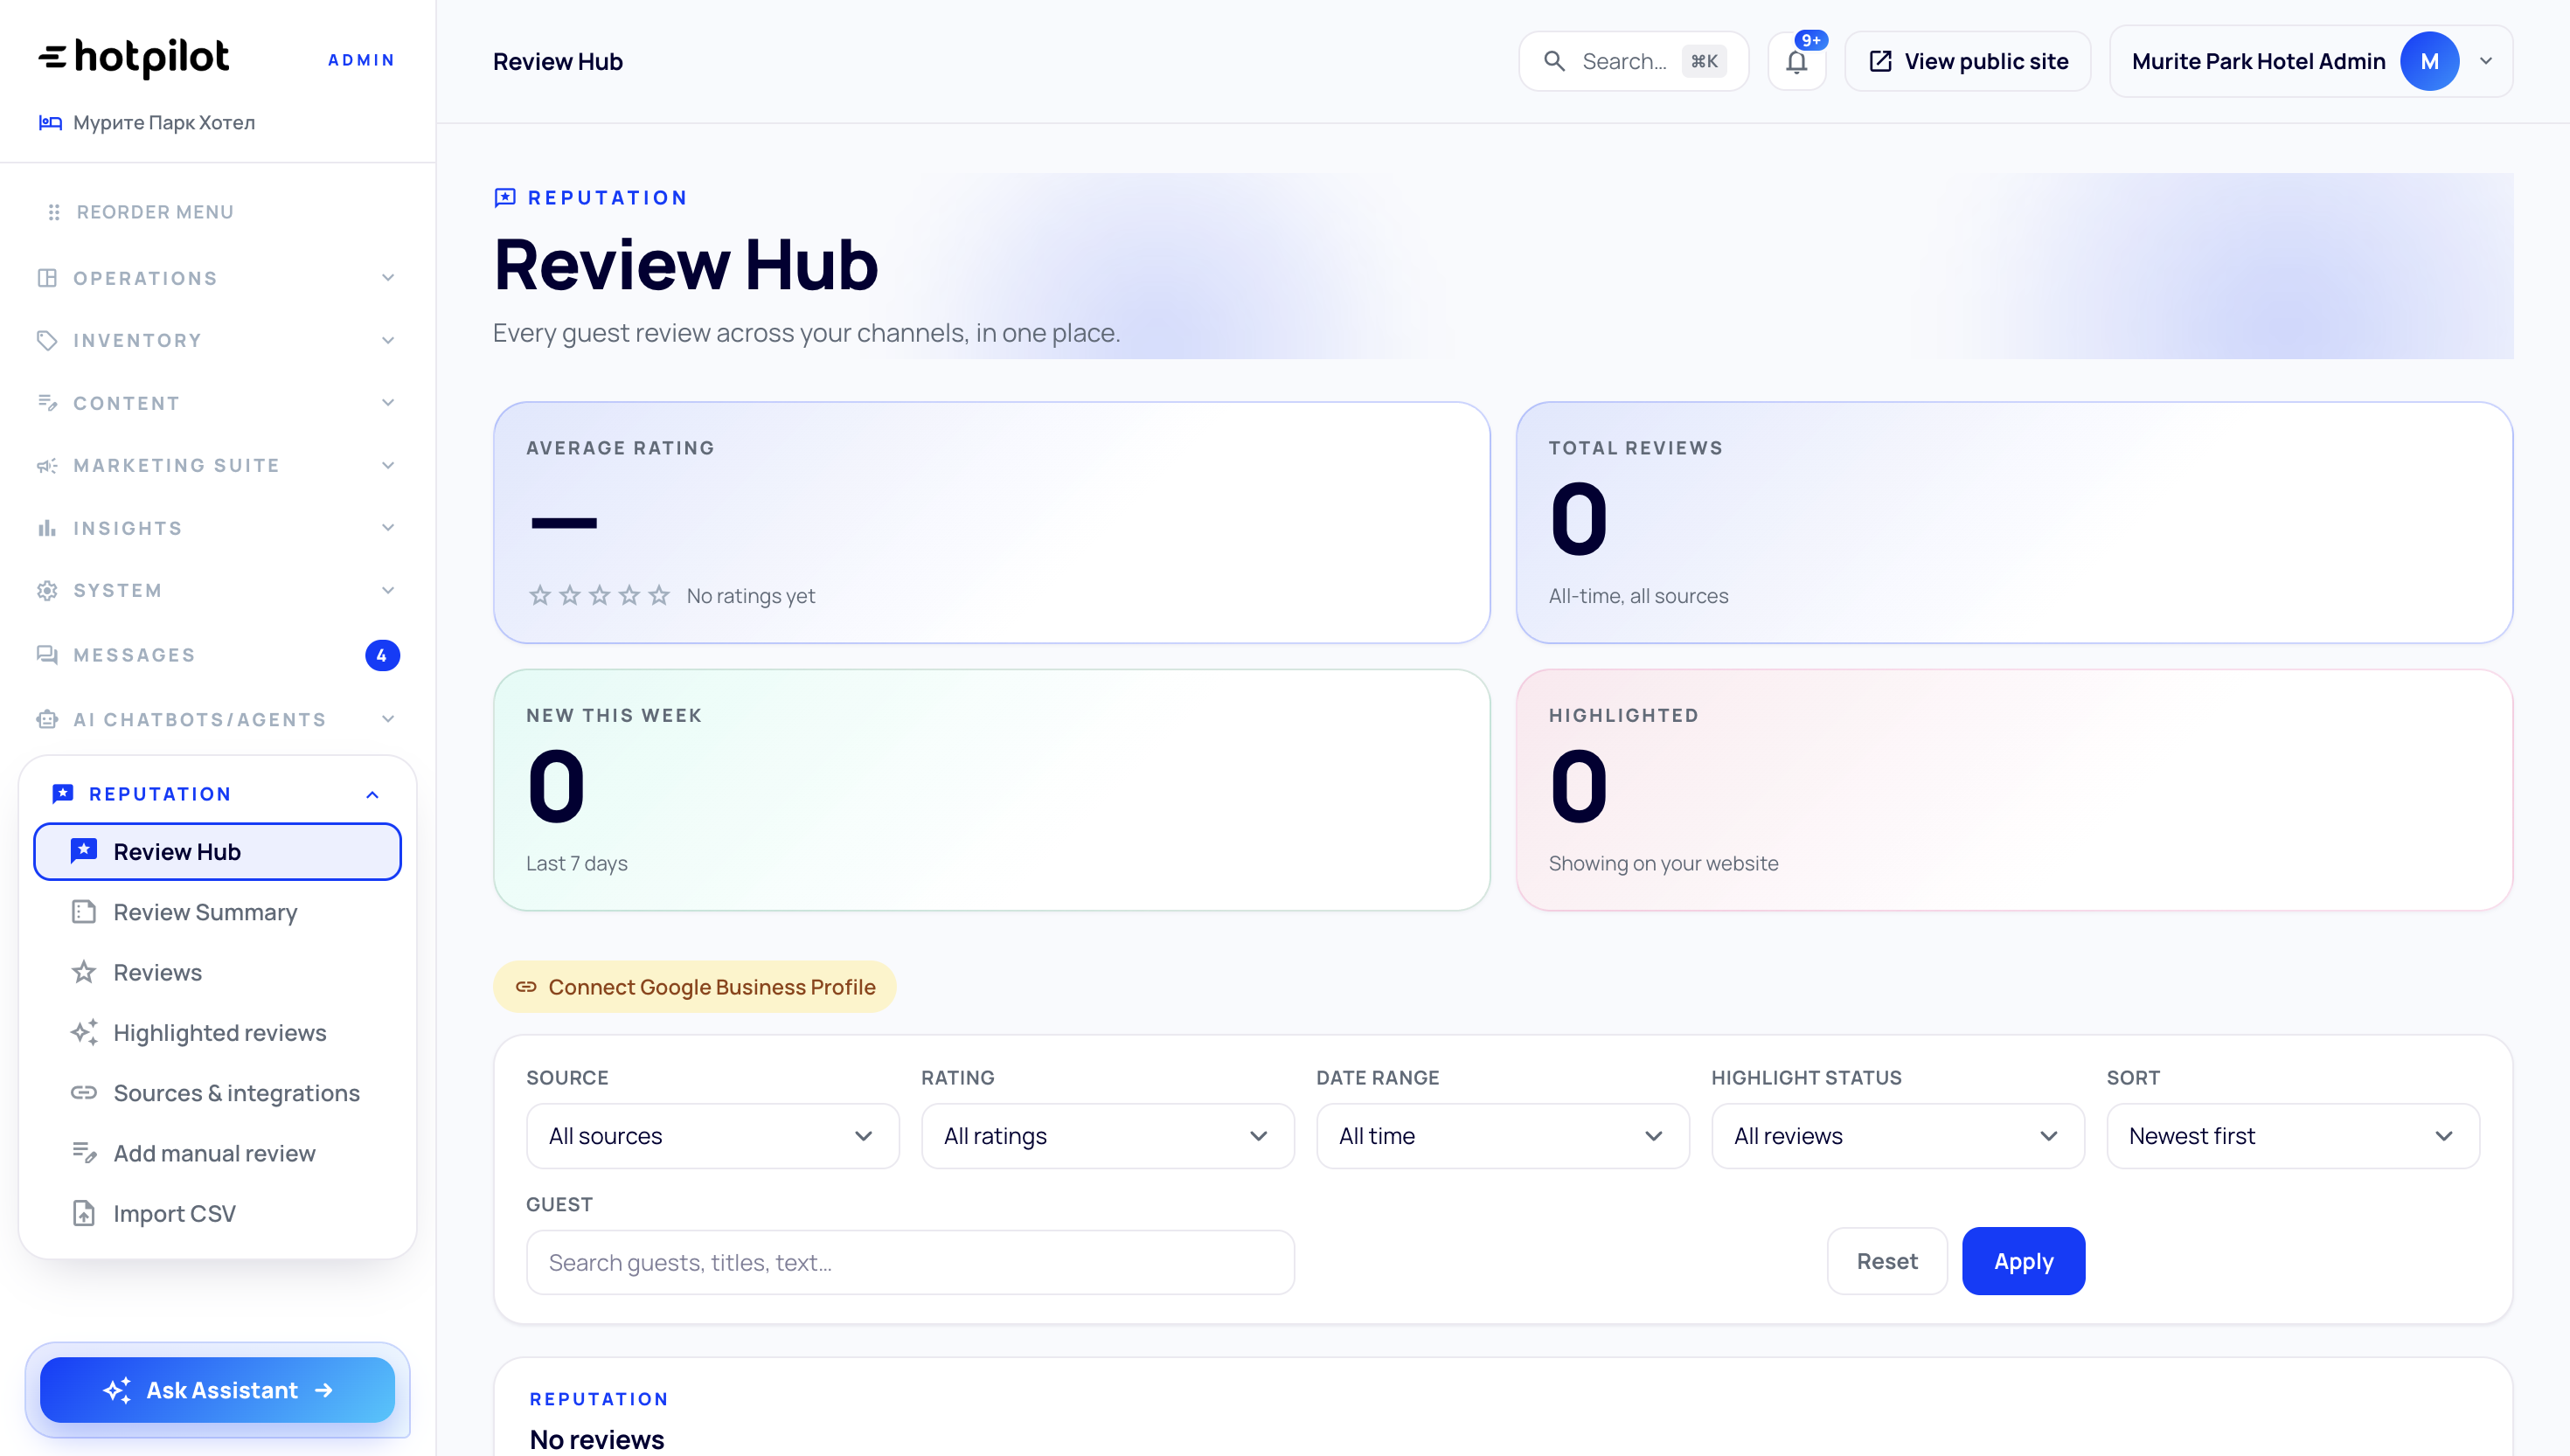Open the Messages section
The height and width of the screenshot is (1456, 2570).
217,655
